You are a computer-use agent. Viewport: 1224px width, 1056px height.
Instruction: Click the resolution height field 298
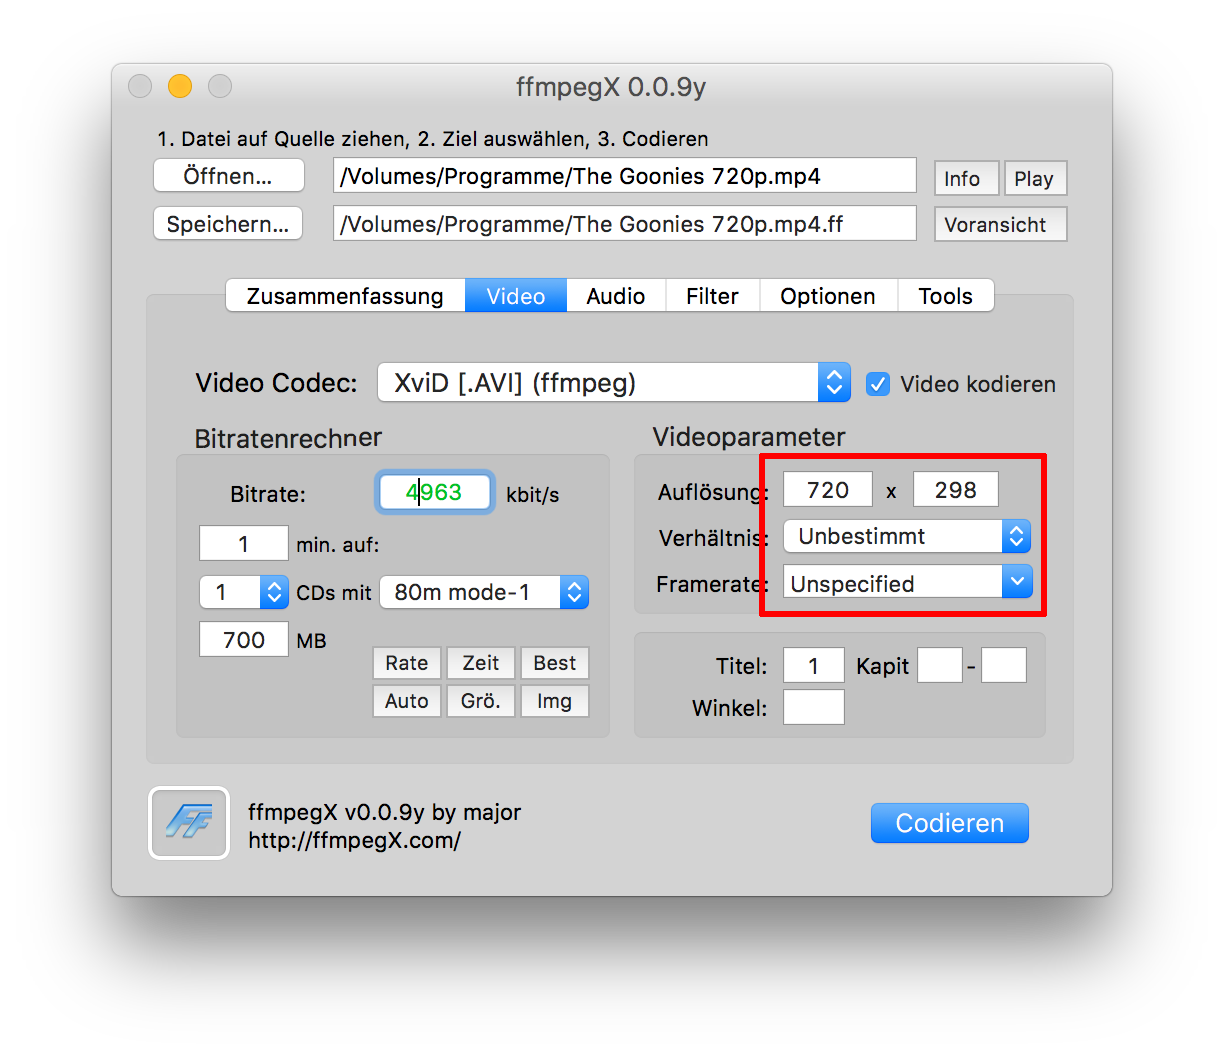click(x=956, y=490)
